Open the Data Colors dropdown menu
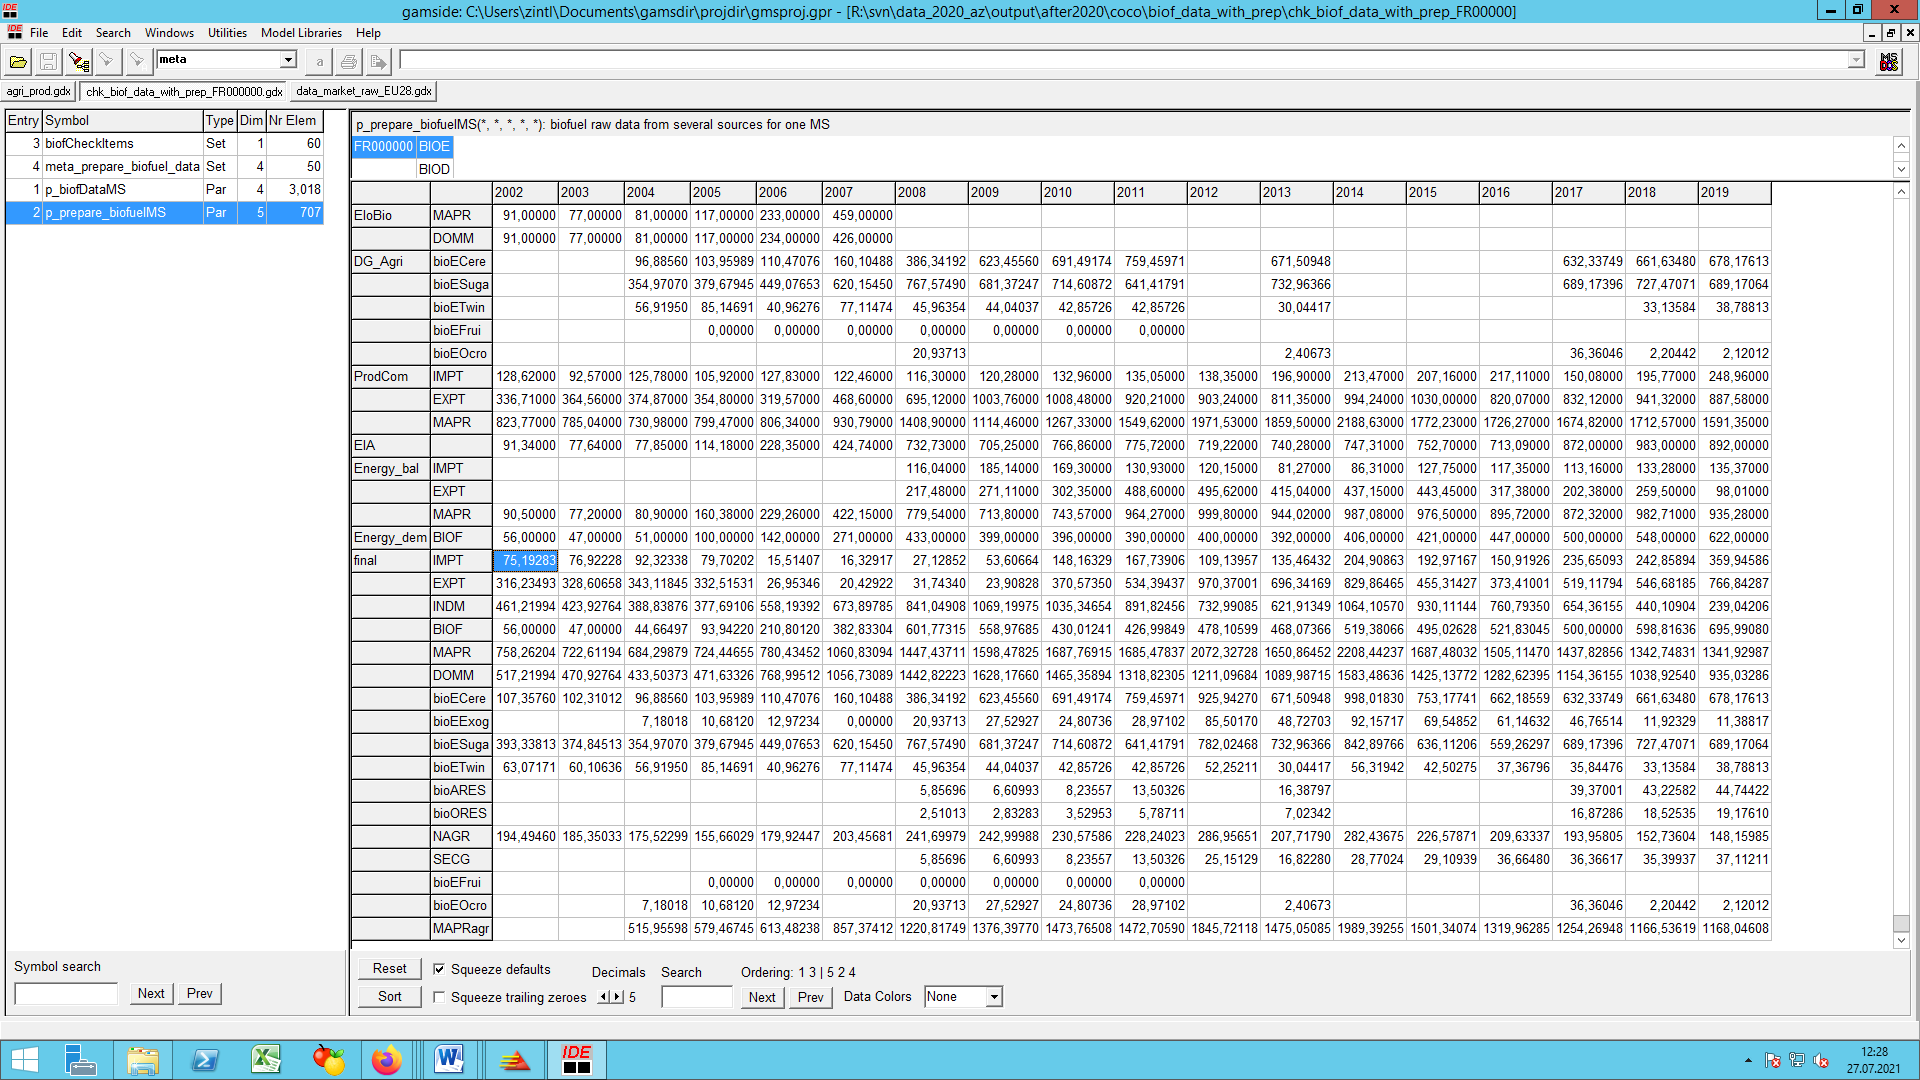This screenshot has height=1080, width=1920. tap(993, 996)
